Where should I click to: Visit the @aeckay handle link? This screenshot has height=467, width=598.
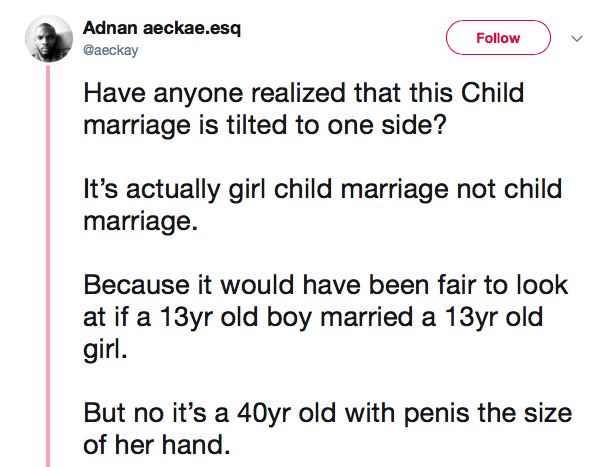point(111,50)
